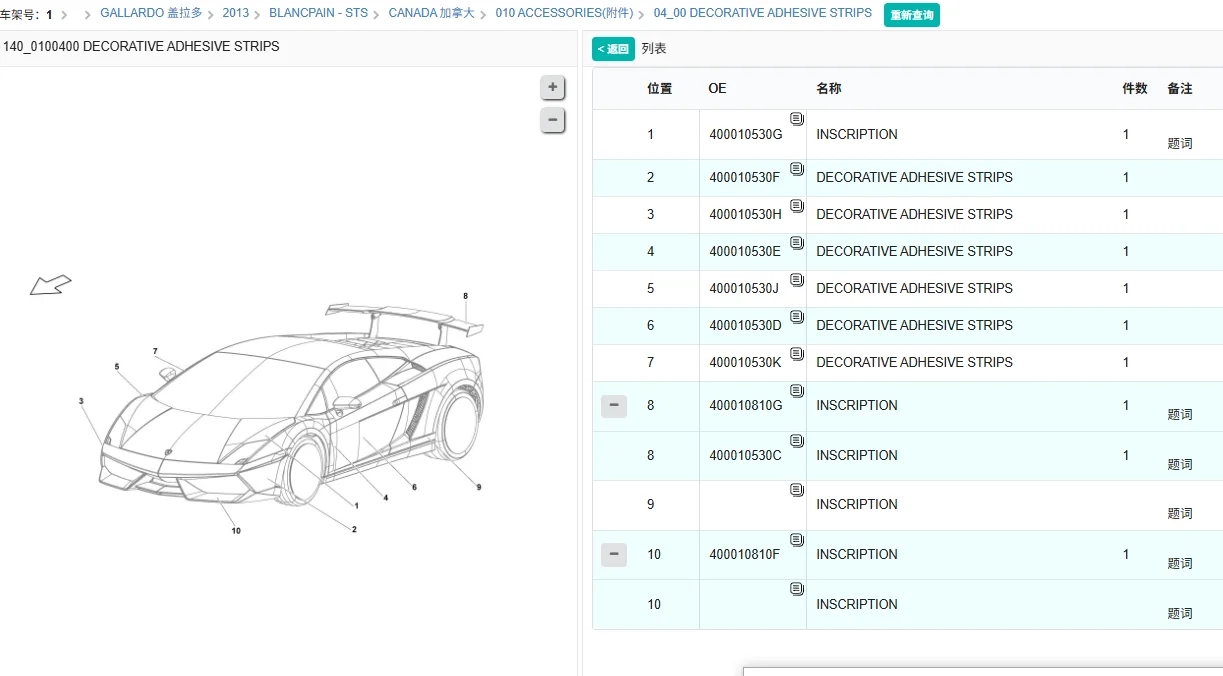Click INSCRIPTION name in position 1 row

[x=857, y=134]
